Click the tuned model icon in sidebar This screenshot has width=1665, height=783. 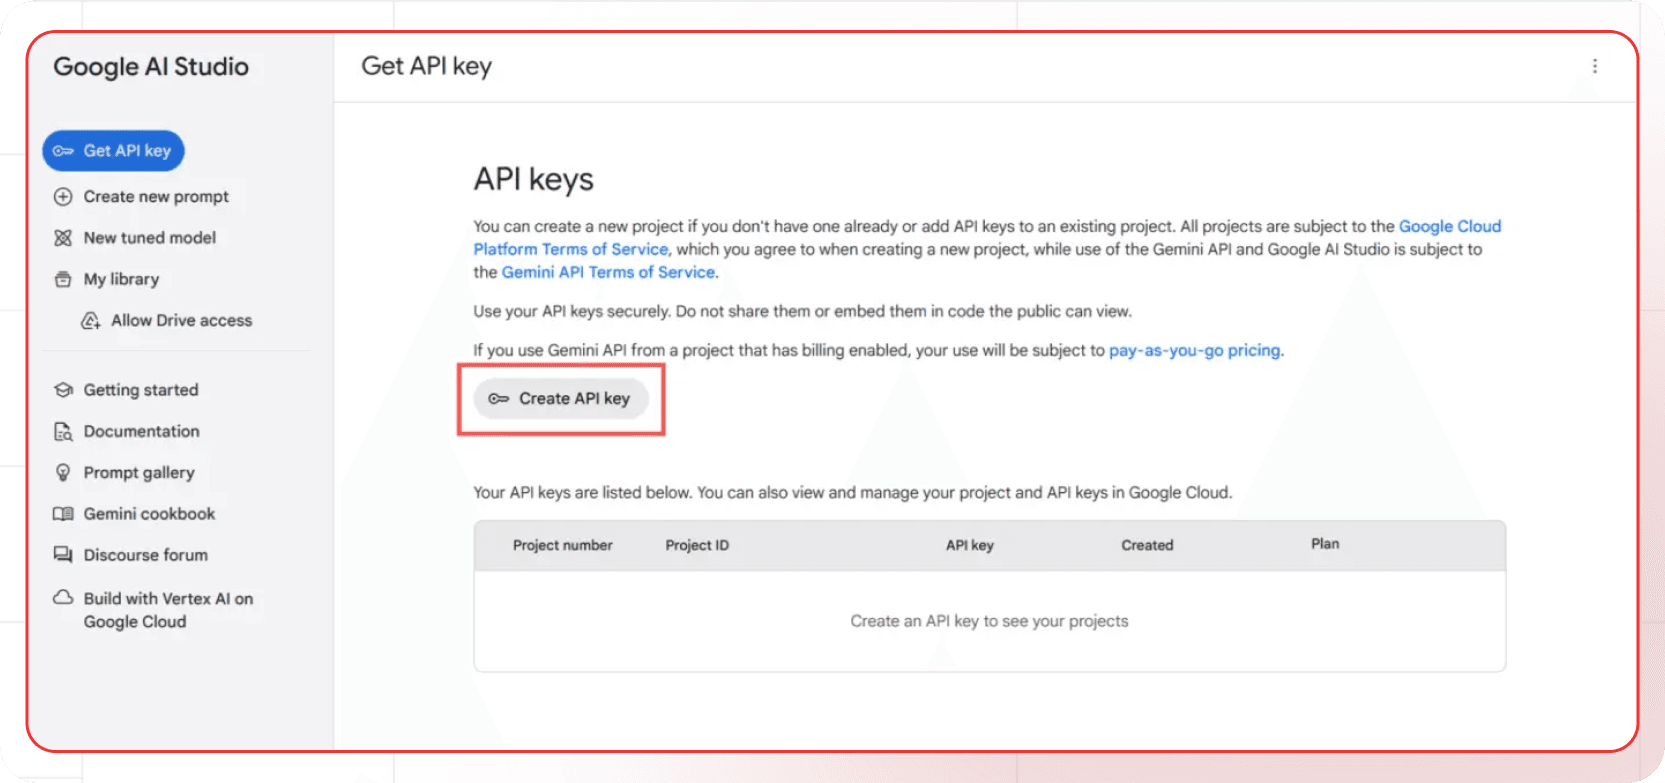coord(63,238)
